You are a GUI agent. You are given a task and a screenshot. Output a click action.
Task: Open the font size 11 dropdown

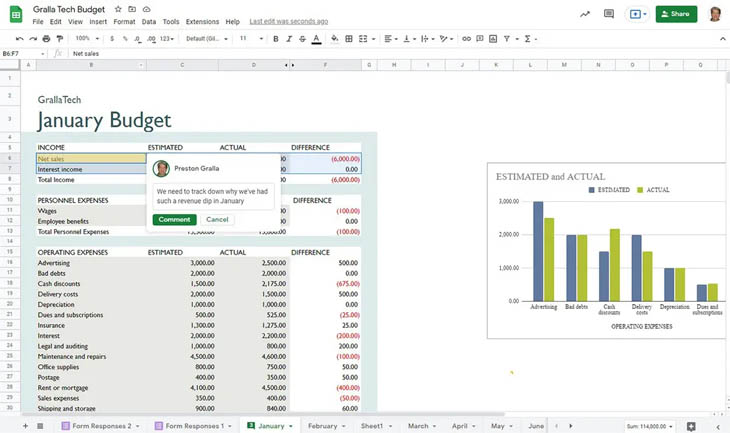tap(251, 39)
